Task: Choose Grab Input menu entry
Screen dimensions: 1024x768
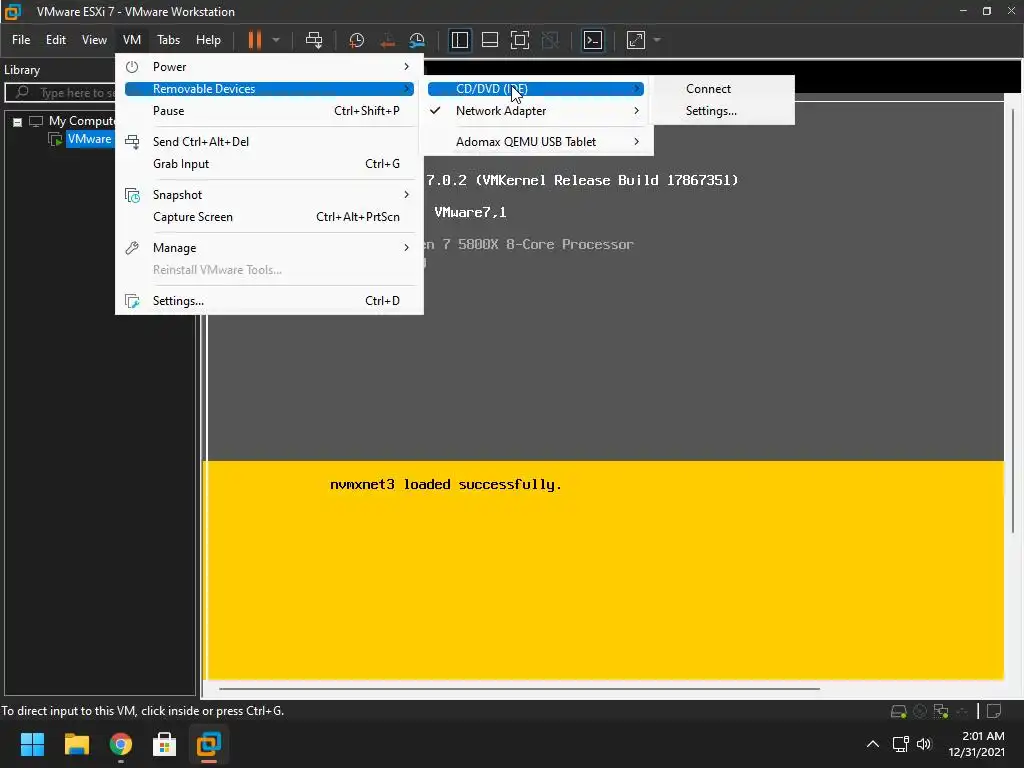Action: click(269, 164)
